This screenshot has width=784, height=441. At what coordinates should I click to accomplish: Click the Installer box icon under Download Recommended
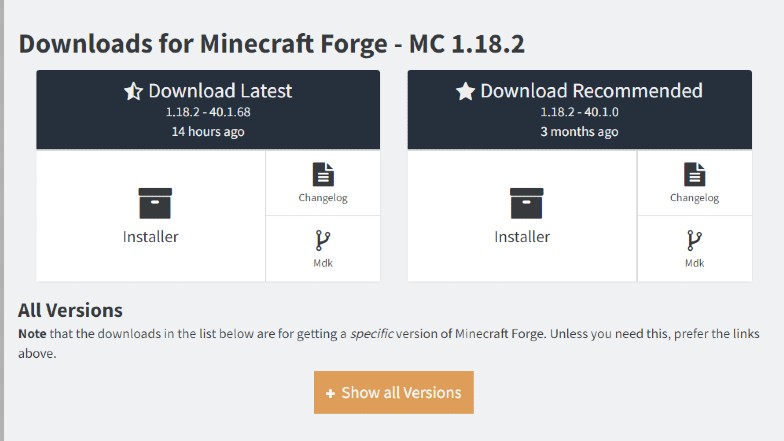pyautogui.click(x=526, y=203)
